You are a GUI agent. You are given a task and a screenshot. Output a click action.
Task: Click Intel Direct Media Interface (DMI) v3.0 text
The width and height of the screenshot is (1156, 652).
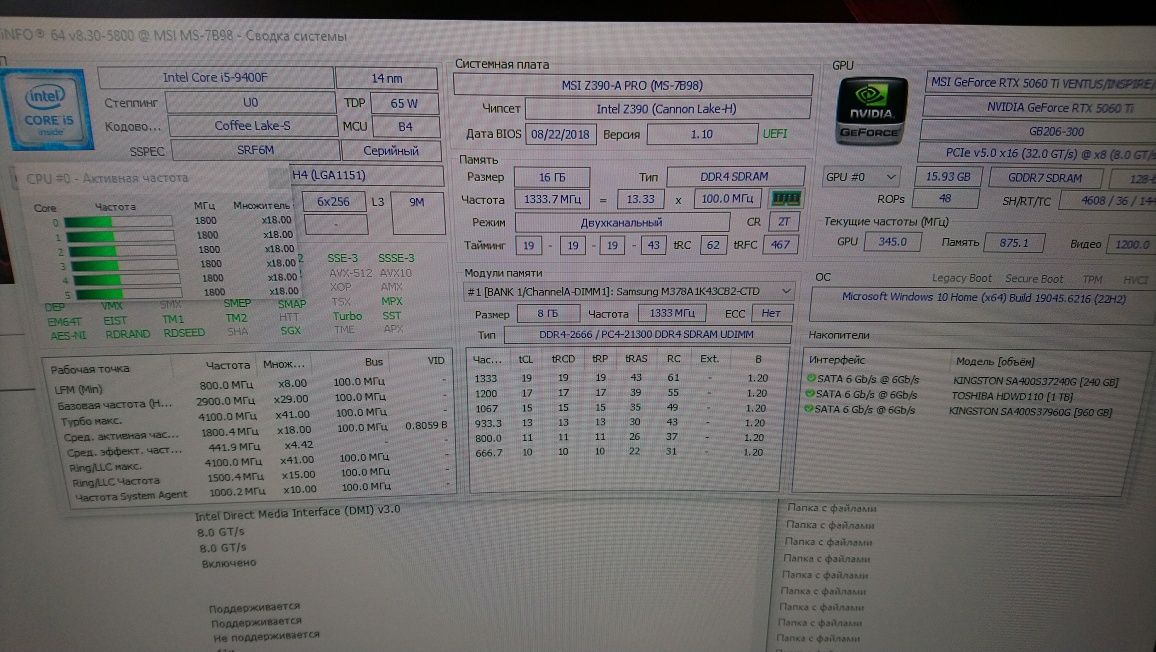coord(297,513)
